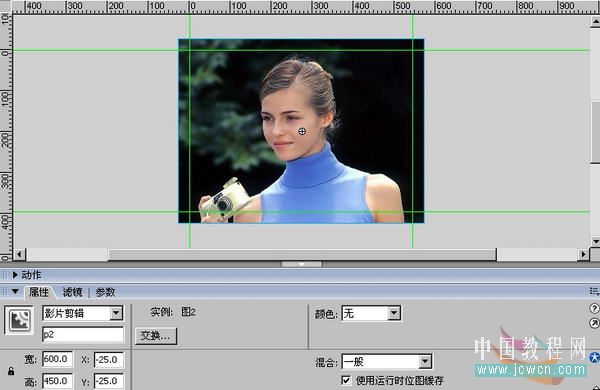Image resolution: width=600 pixels, height=390 pixels.
Task: Open the 混合 blend mode dropdown
Action: [425, 362]
